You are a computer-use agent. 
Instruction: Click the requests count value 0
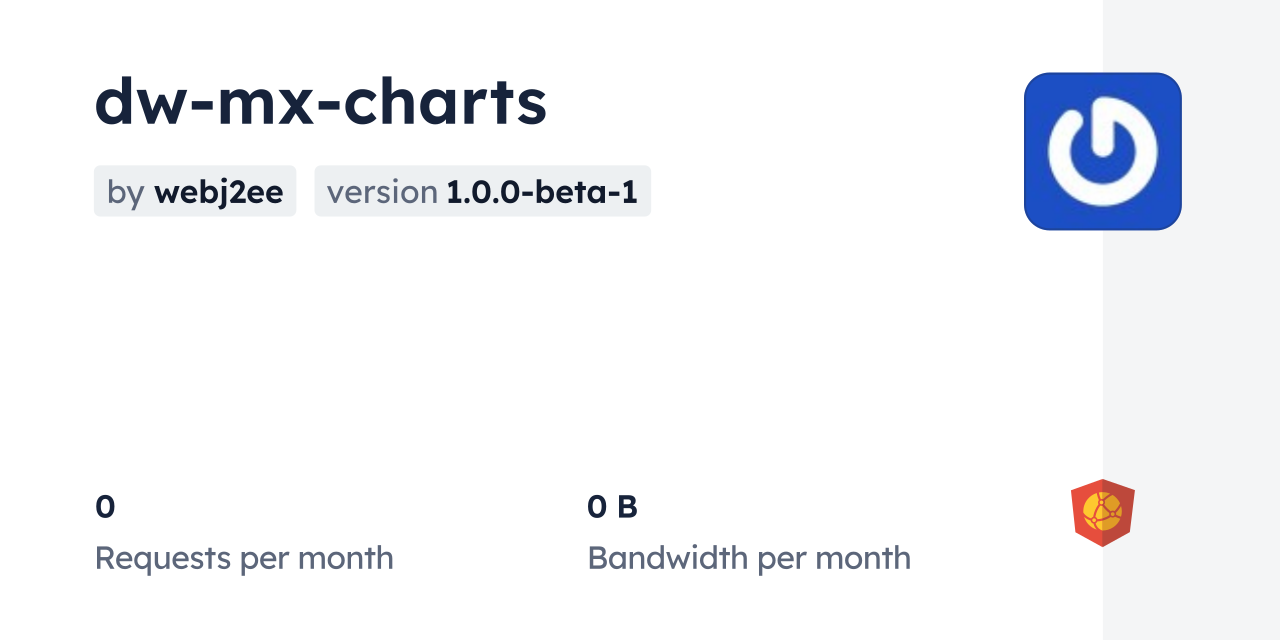coord(105,507)
